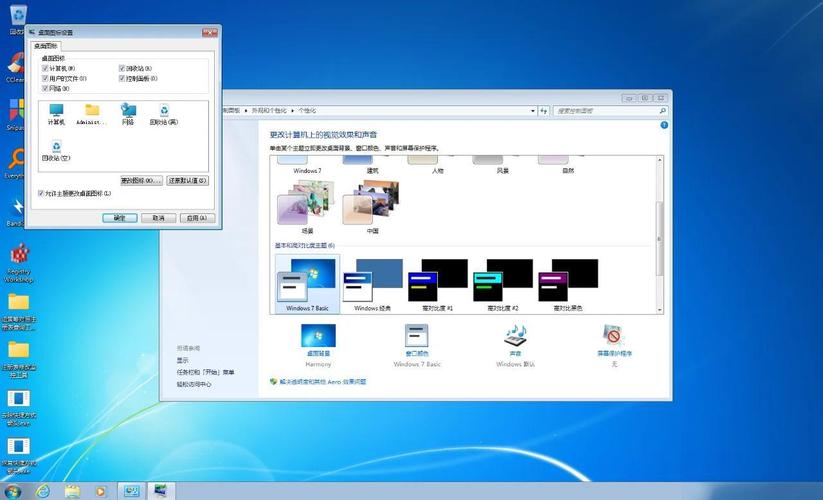The height and width of the screenshot is (500, 823).
Task: Switch to the 桌面图标 tab
Action: 46,46
